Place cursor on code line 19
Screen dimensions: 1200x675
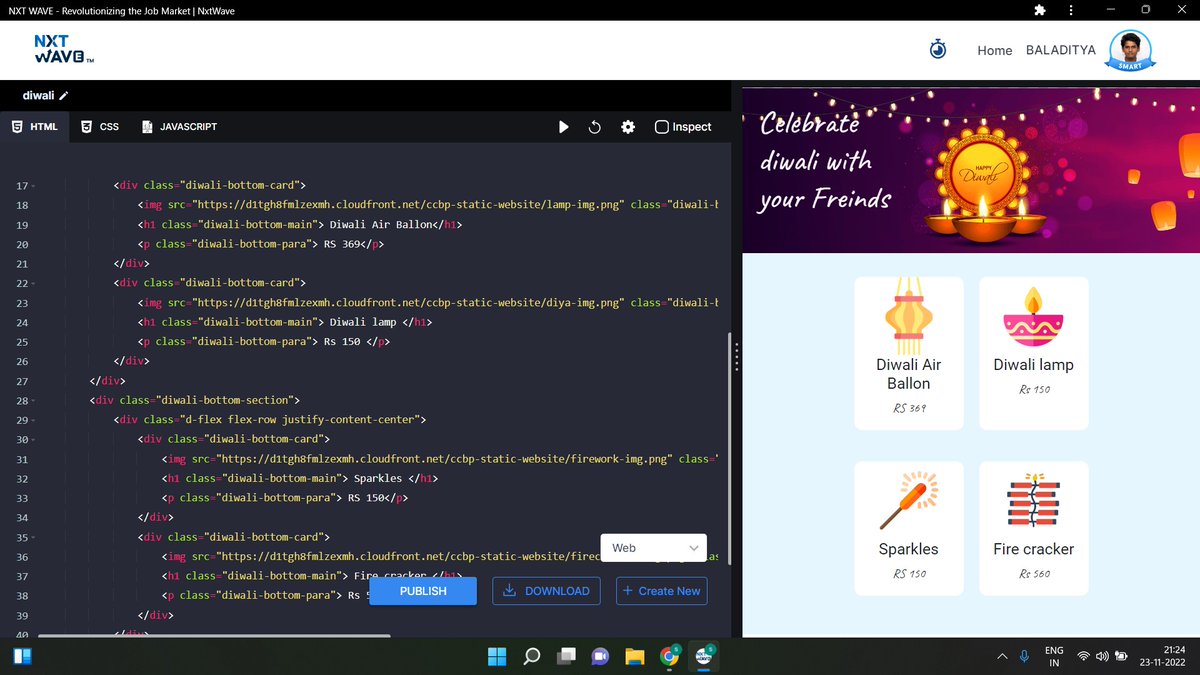pyautogui.click(x=300, y=225)
